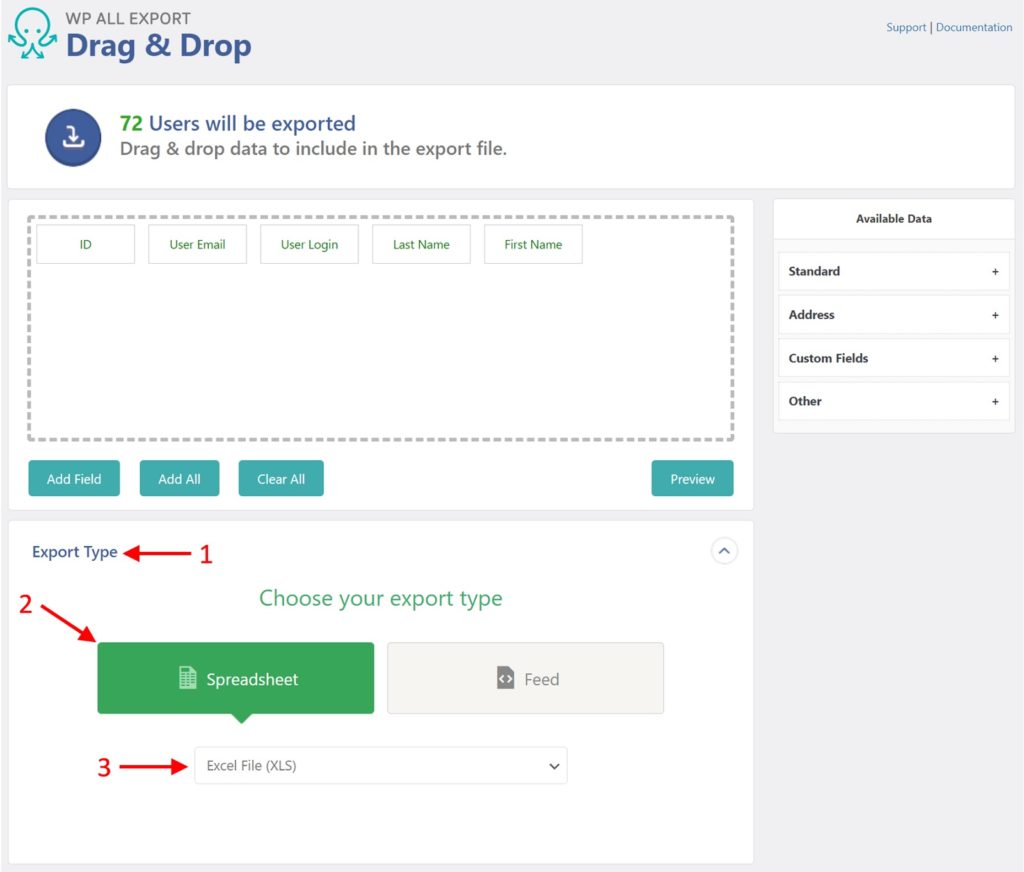Expand the Standard data section
The image size is (1024, 872).
coord(995,271)
